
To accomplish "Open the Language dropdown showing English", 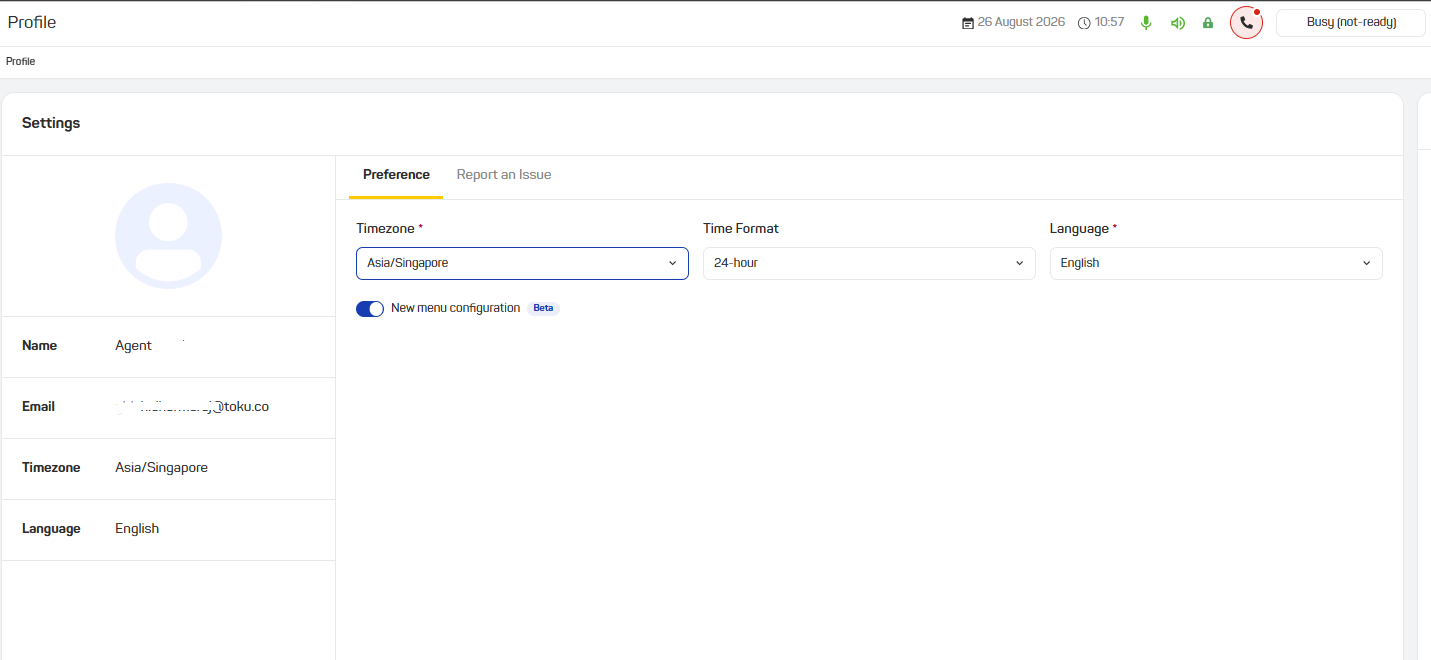I will click(1216, 263).
